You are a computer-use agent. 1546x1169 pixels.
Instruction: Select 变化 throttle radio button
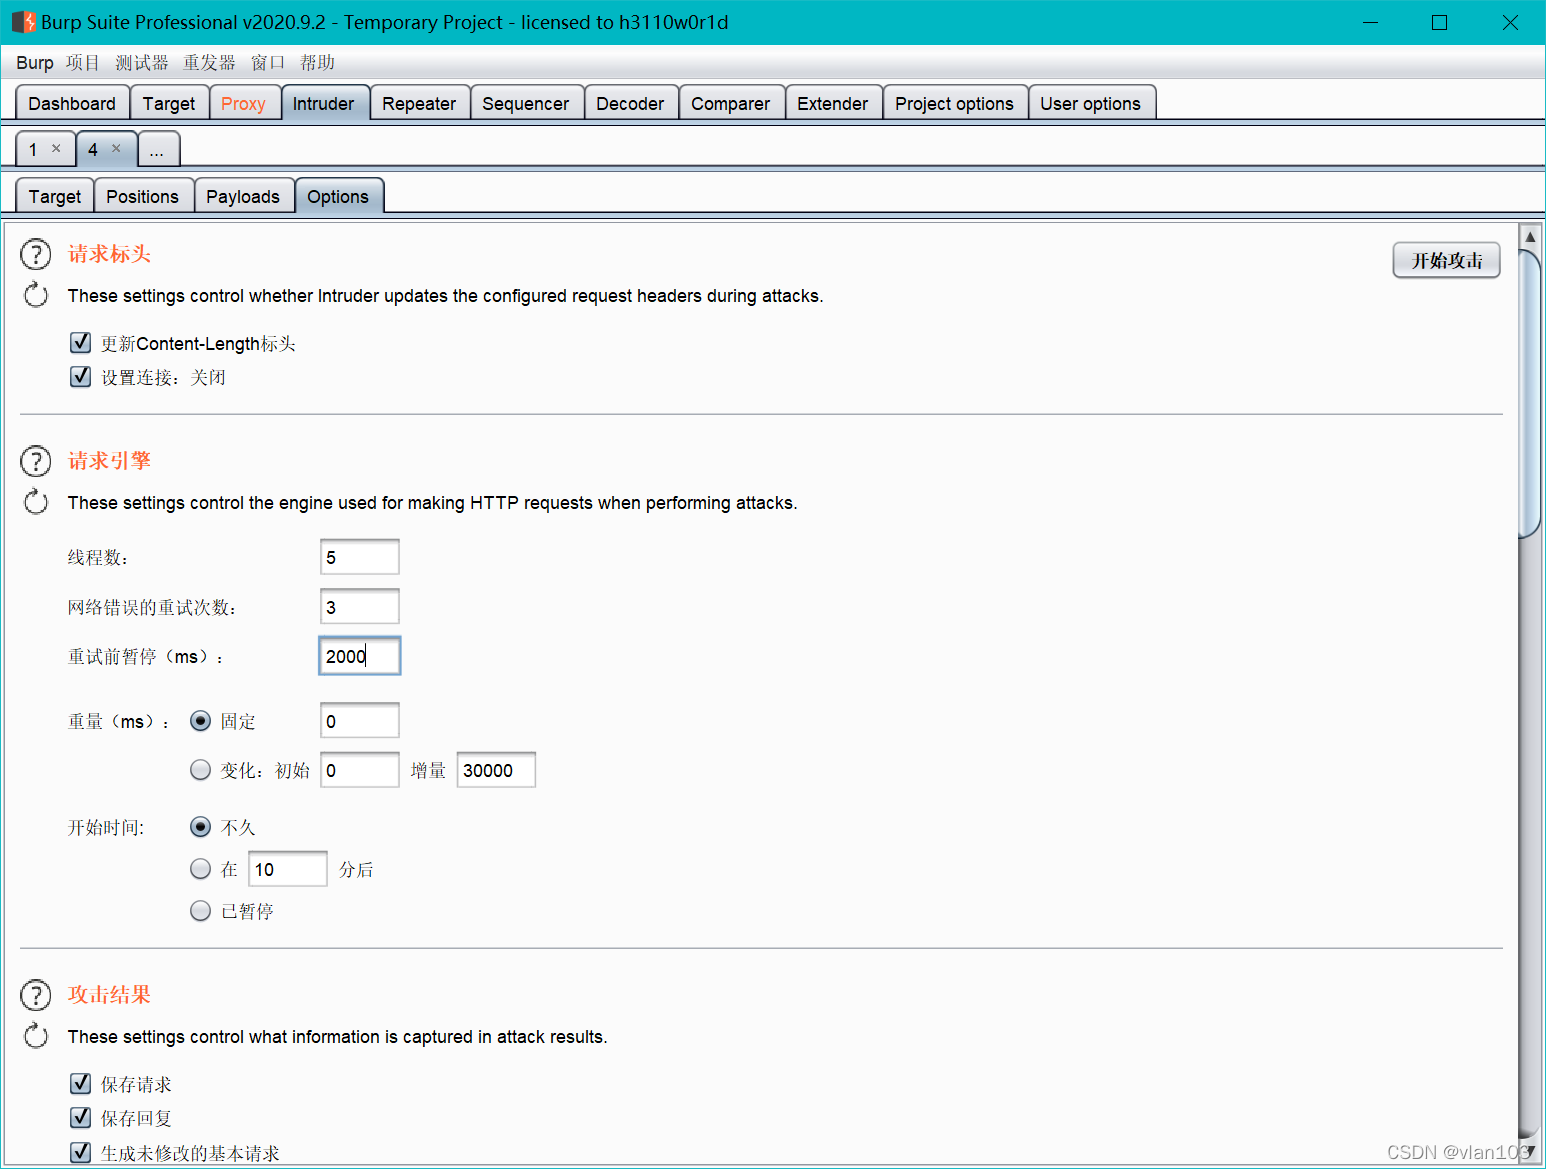point(201,770)
